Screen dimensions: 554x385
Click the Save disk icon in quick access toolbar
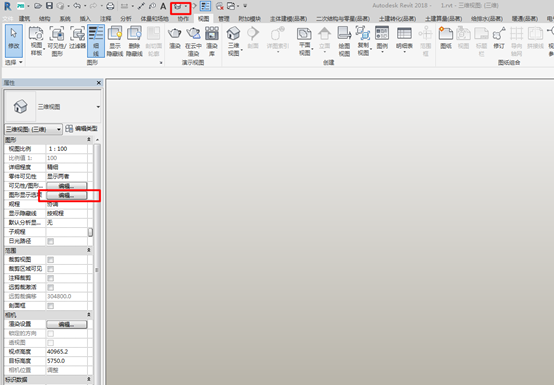point(50,6)
